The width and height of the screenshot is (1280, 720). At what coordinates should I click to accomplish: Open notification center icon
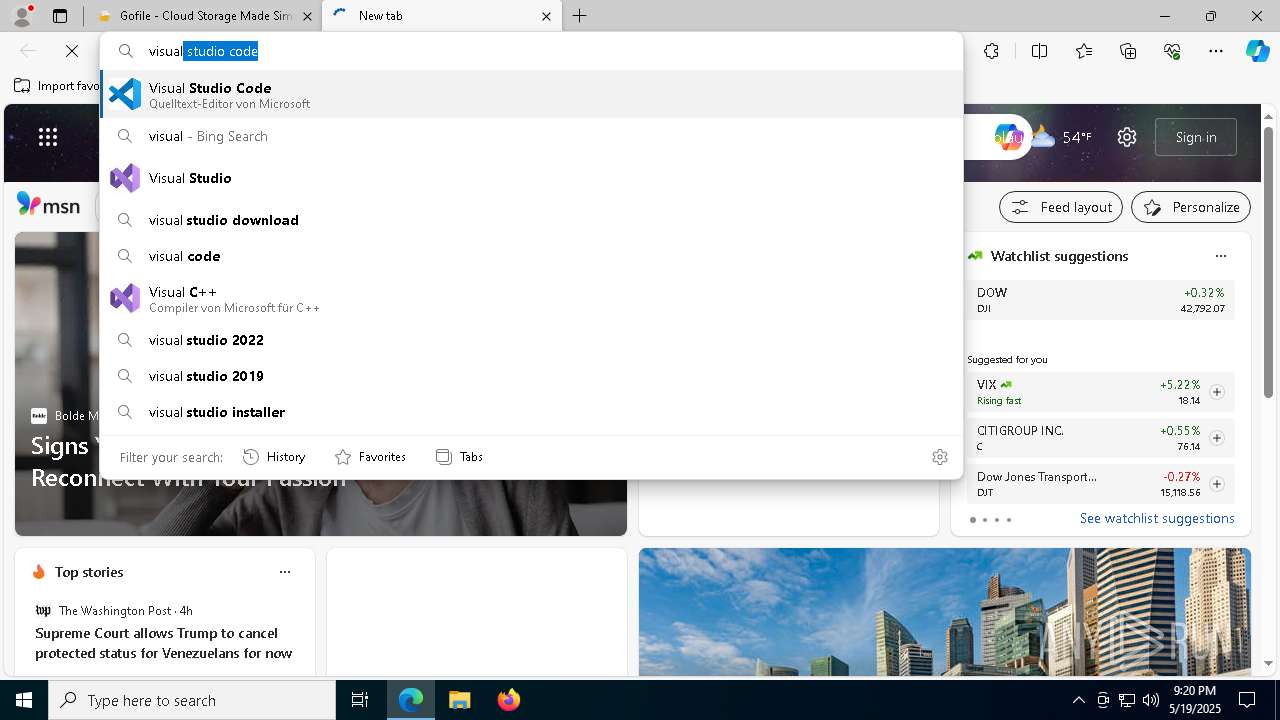(1247, 700)
